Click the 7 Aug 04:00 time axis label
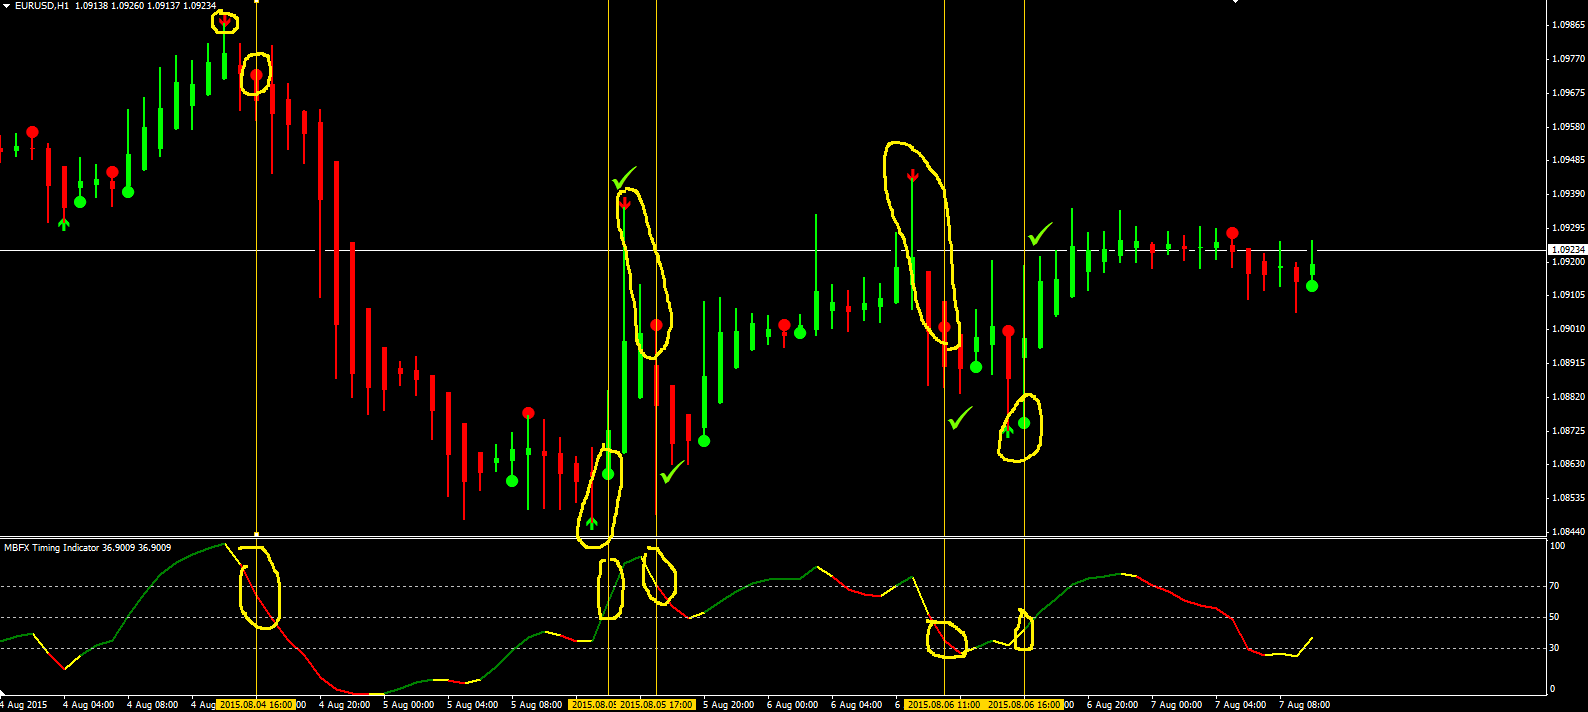1588x712 pixels. pos(1240,705)
